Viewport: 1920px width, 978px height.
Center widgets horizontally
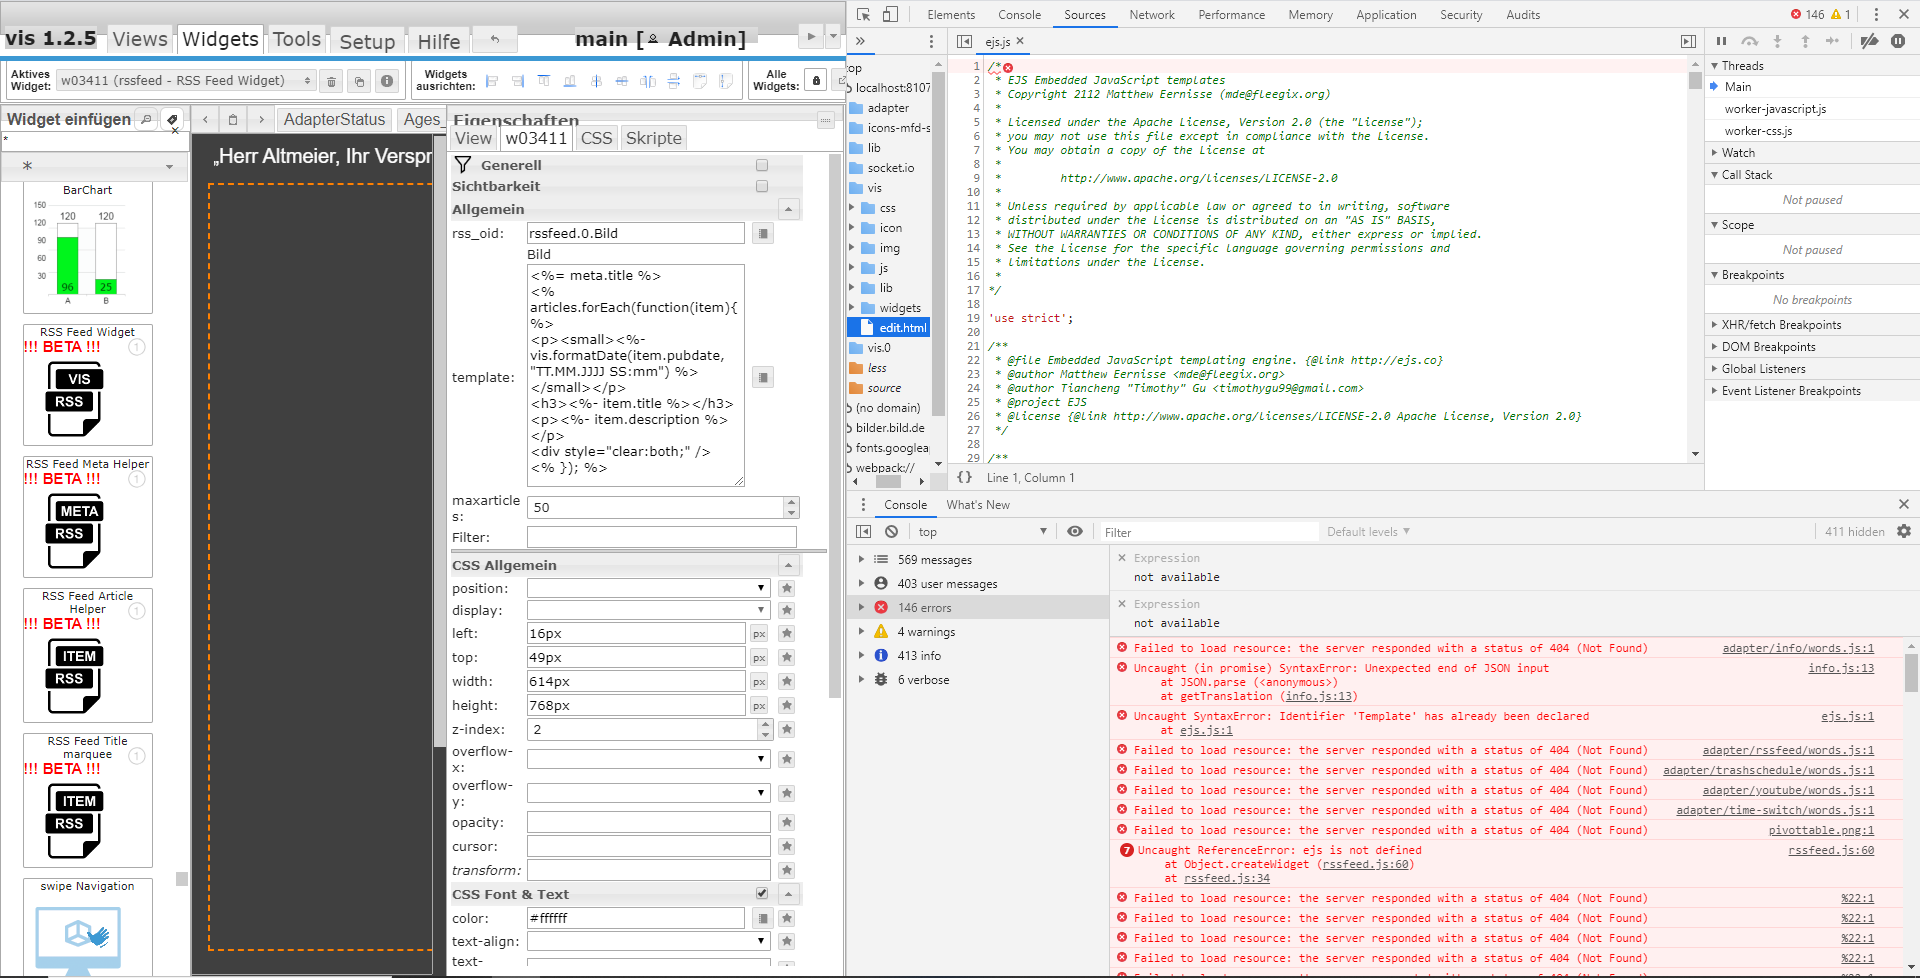(596, 81)
